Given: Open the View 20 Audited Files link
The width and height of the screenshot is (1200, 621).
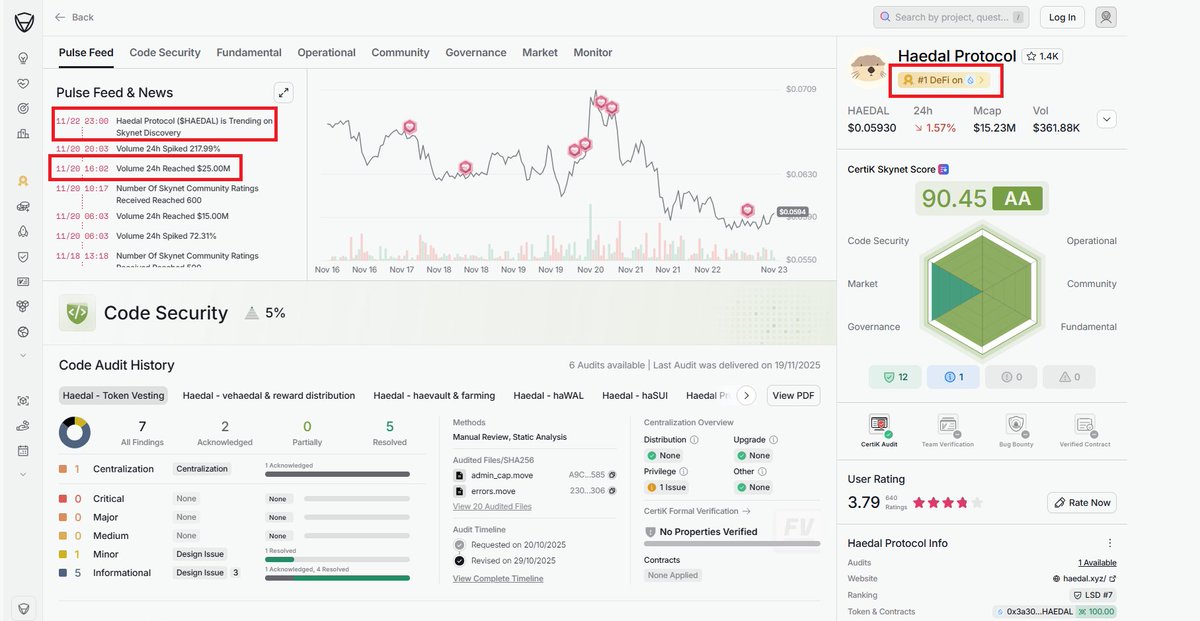Looking at the screenshot, I should [492, 507].
